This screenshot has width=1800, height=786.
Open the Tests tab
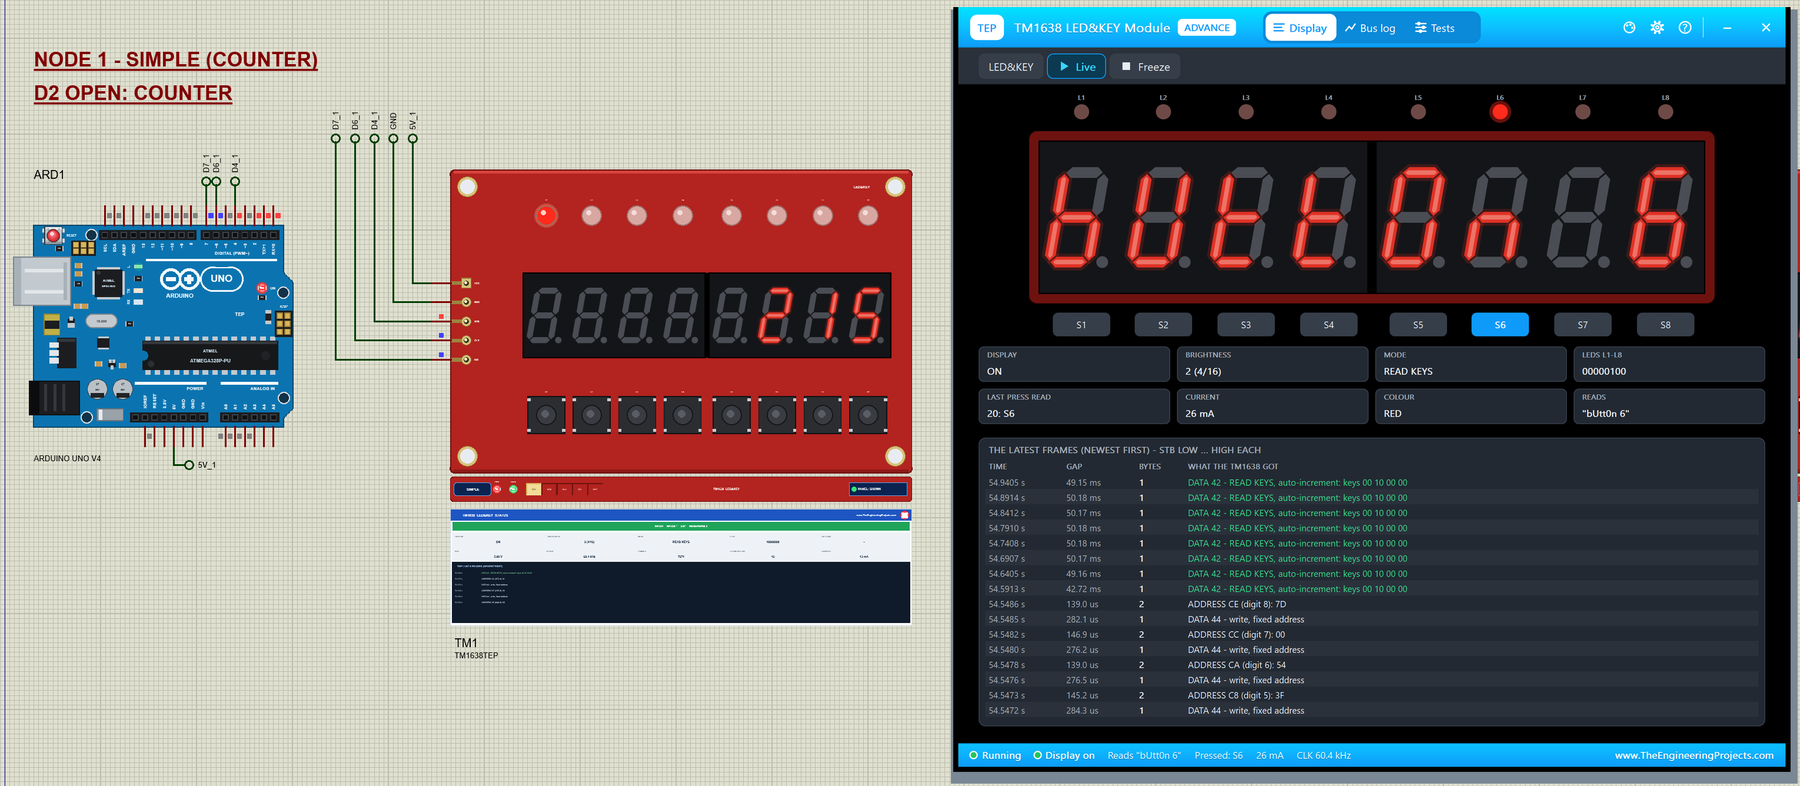[x=1435, y=28]
